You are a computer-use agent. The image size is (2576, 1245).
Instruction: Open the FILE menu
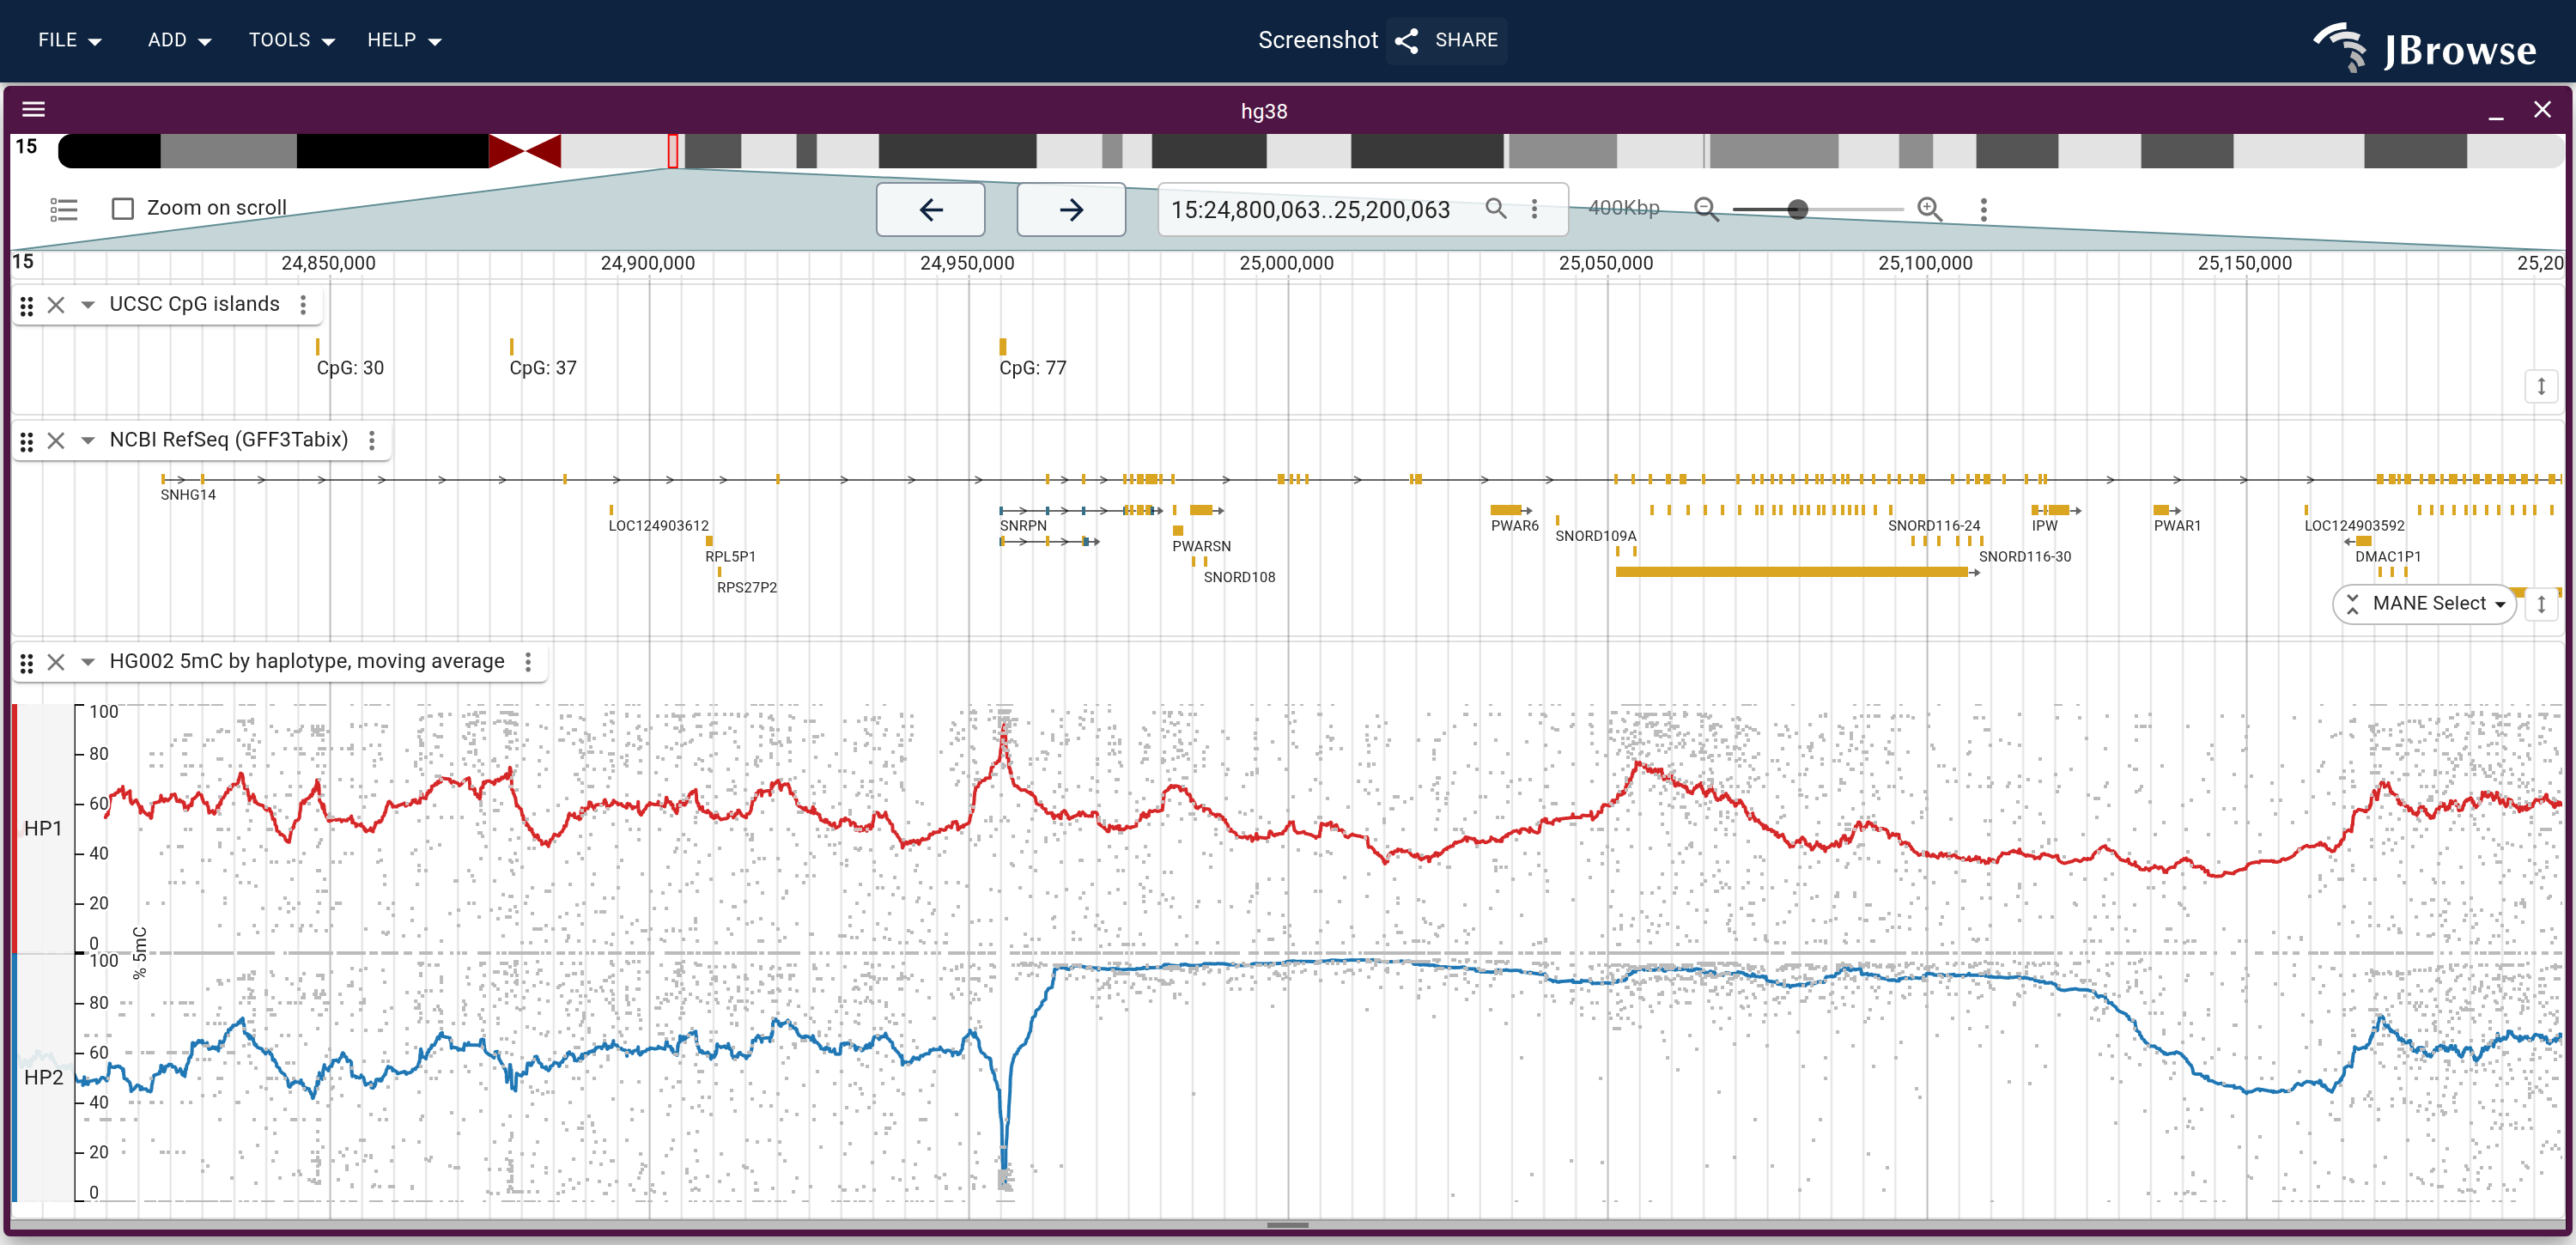70,40
